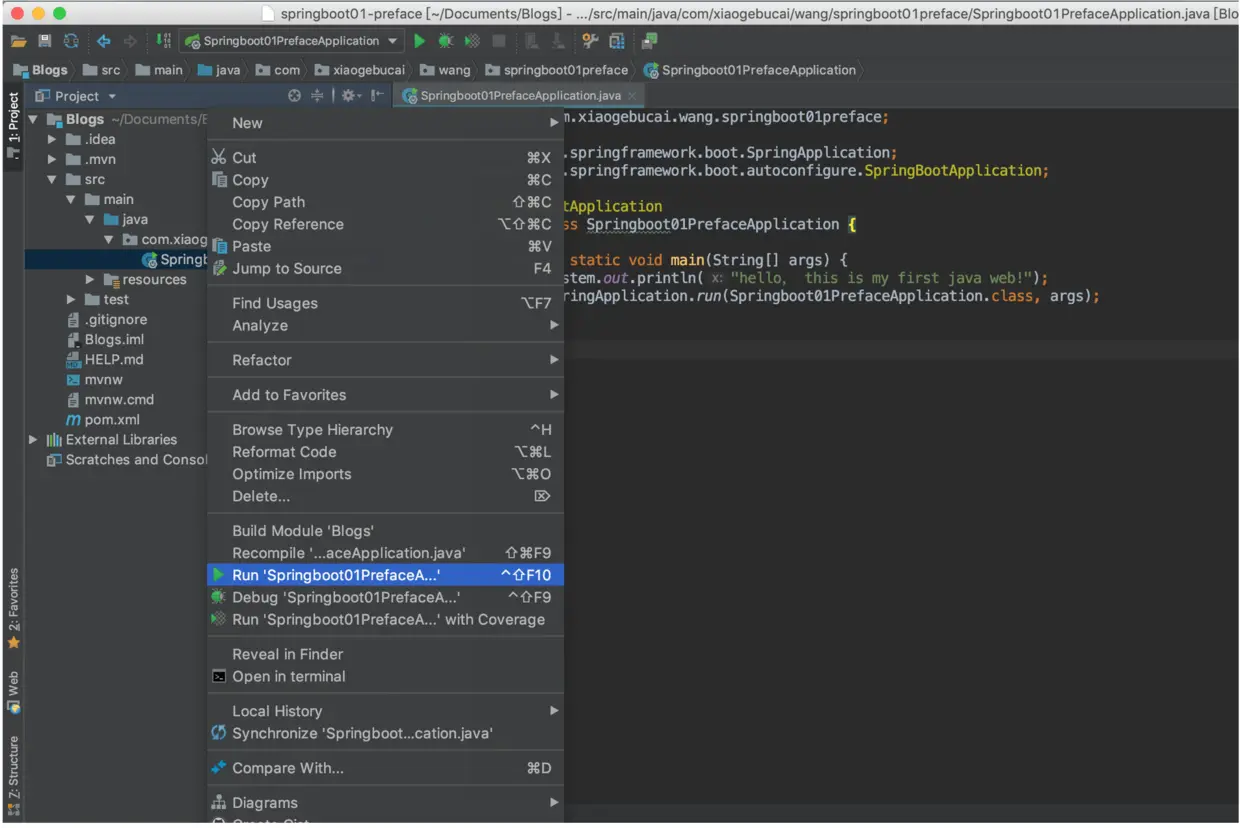Click the rightmost toolbar icon after Project Structure
This screenshot has height=828, width=1240.
click(x=650, y=41)
